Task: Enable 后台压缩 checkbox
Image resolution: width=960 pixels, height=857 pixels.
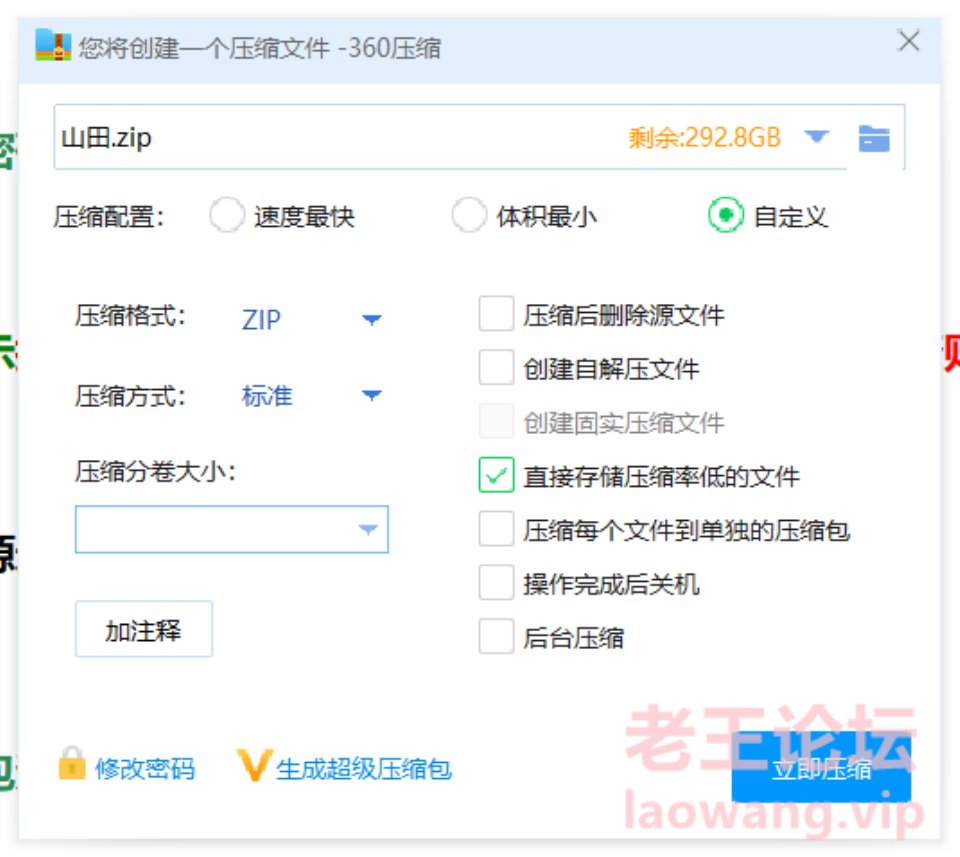Action: [x=496, y=636]
